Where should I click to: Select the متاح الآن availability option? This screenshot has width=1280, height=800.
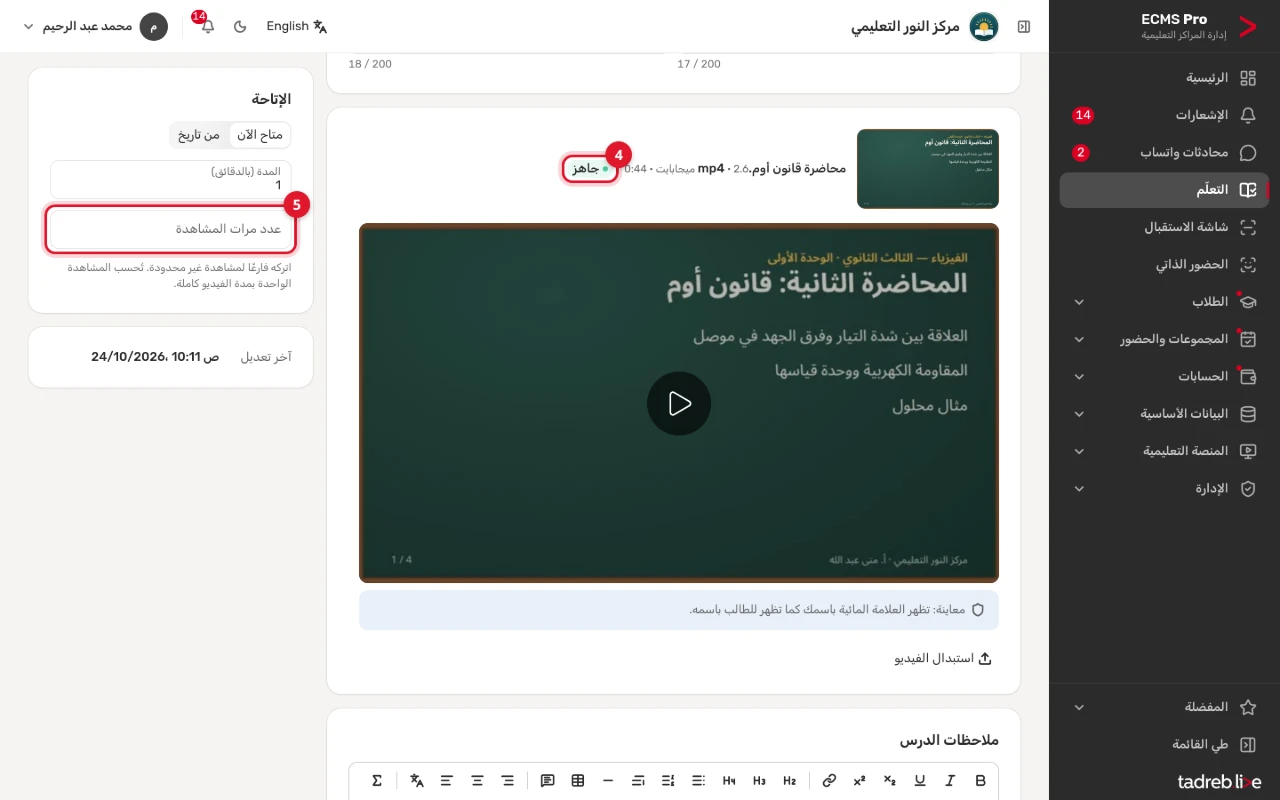pos(260,135)
